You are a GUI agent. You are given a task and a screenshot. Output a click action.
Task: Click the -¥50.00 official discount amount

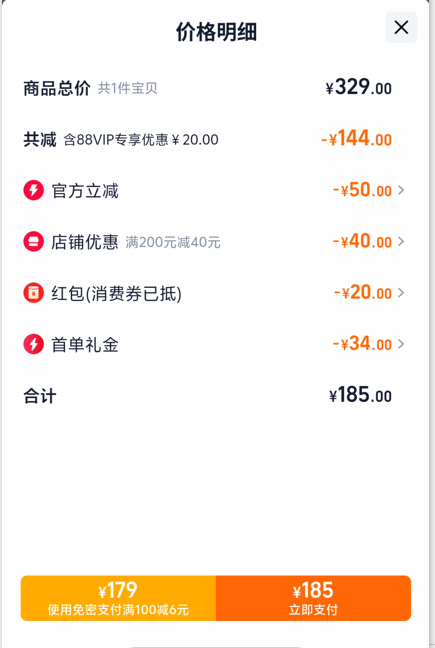tap(362, 190)
